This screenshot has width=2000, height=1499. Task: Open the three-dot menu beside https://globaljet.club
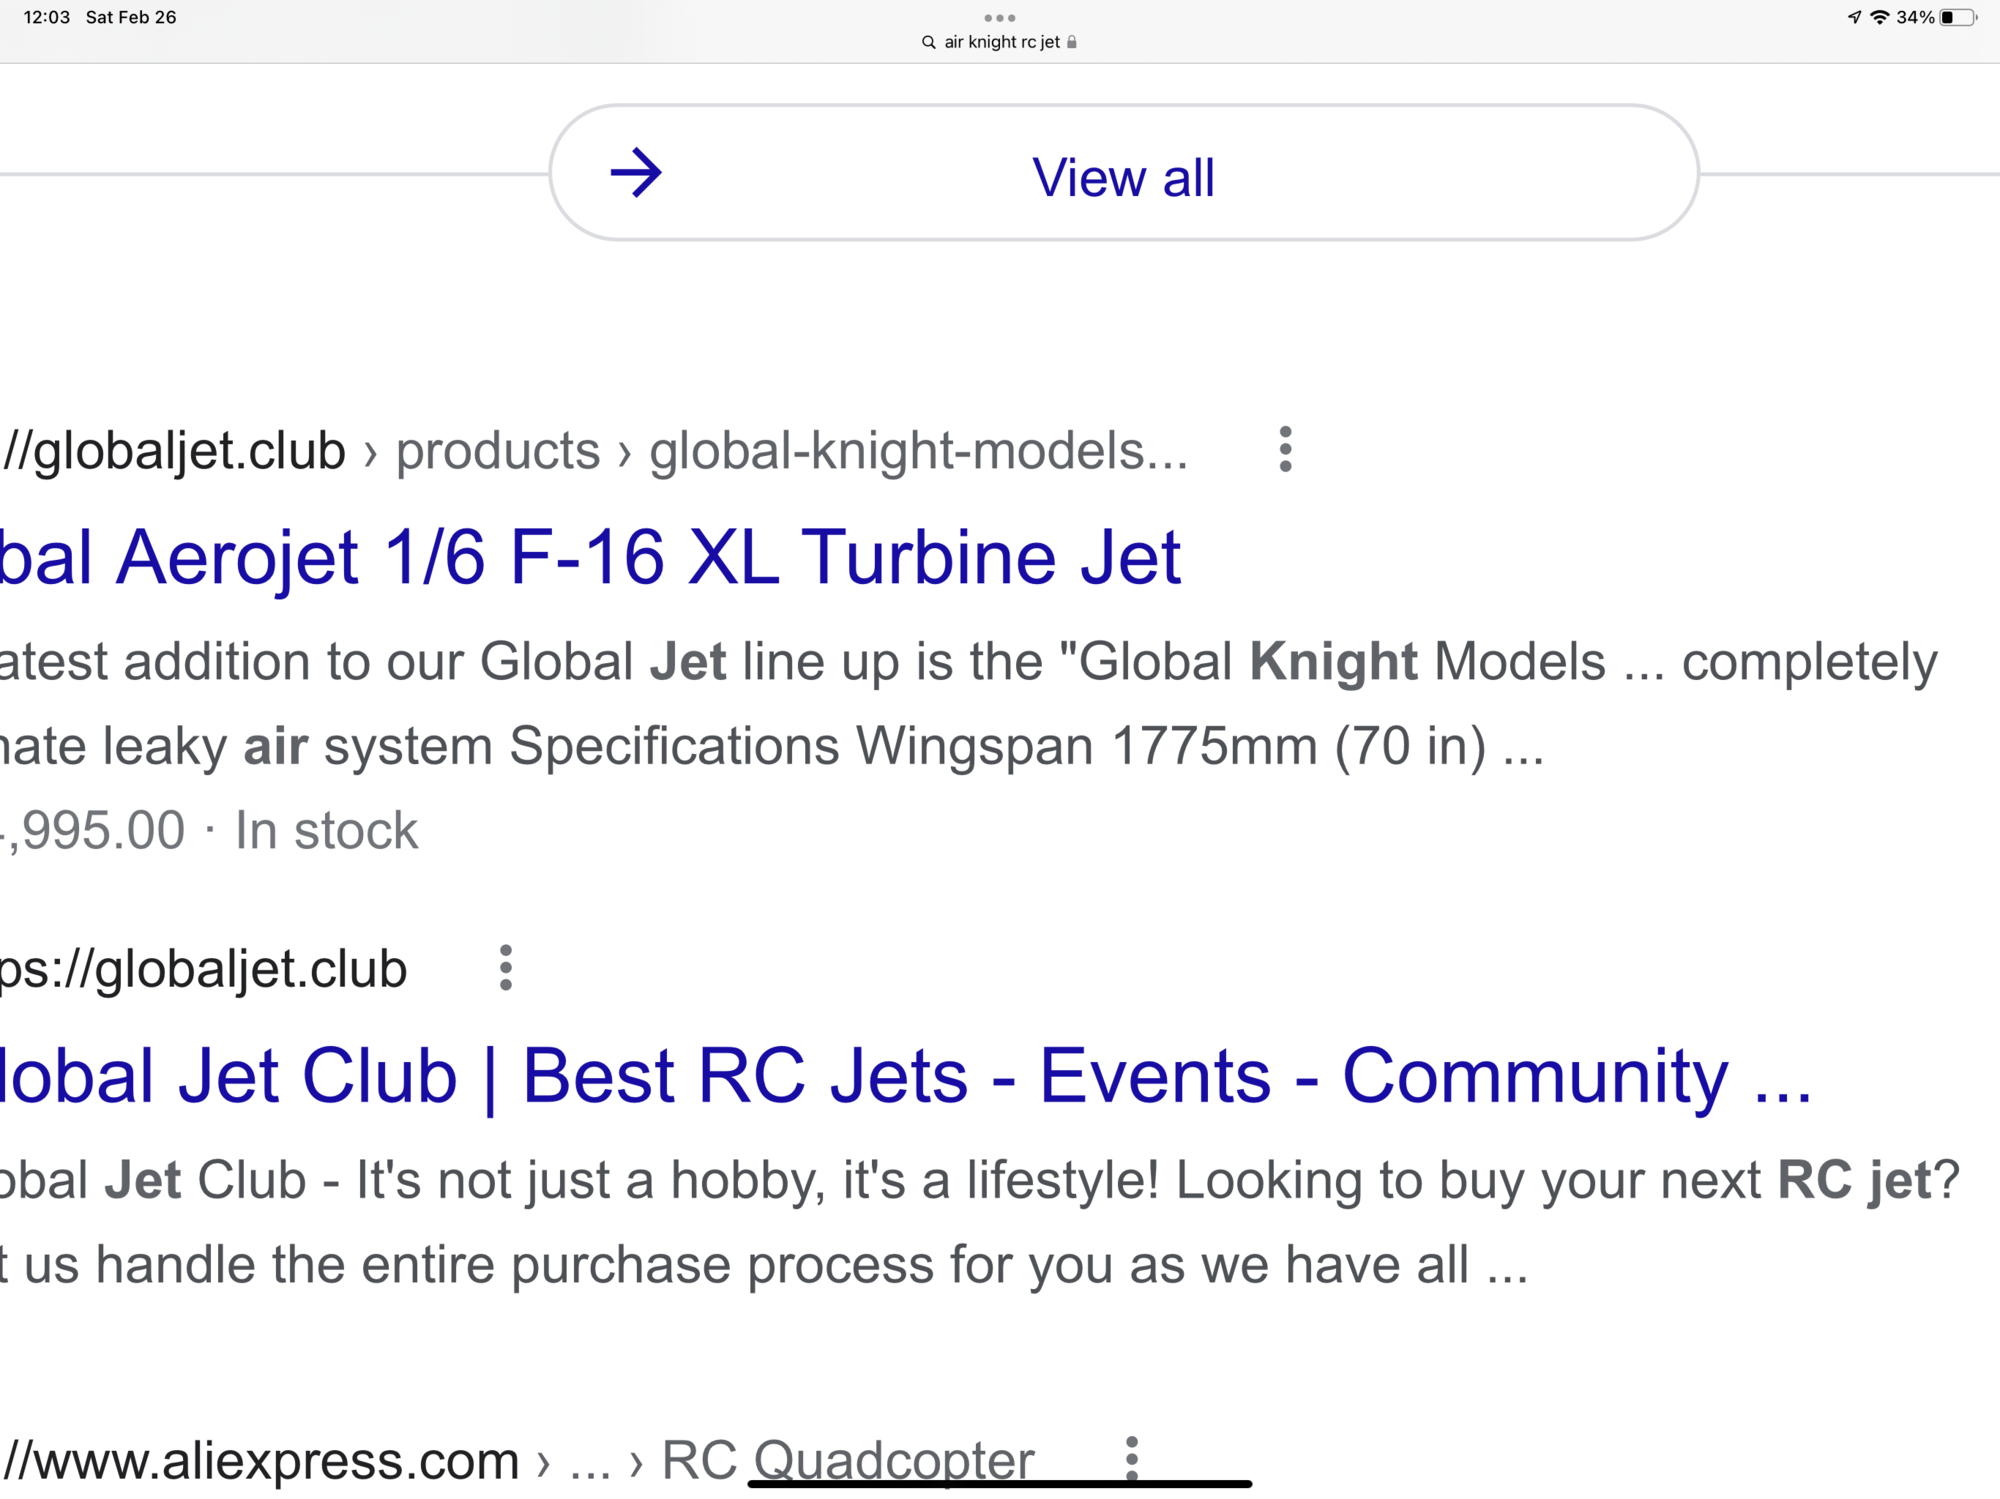click(x=506, y=968)
